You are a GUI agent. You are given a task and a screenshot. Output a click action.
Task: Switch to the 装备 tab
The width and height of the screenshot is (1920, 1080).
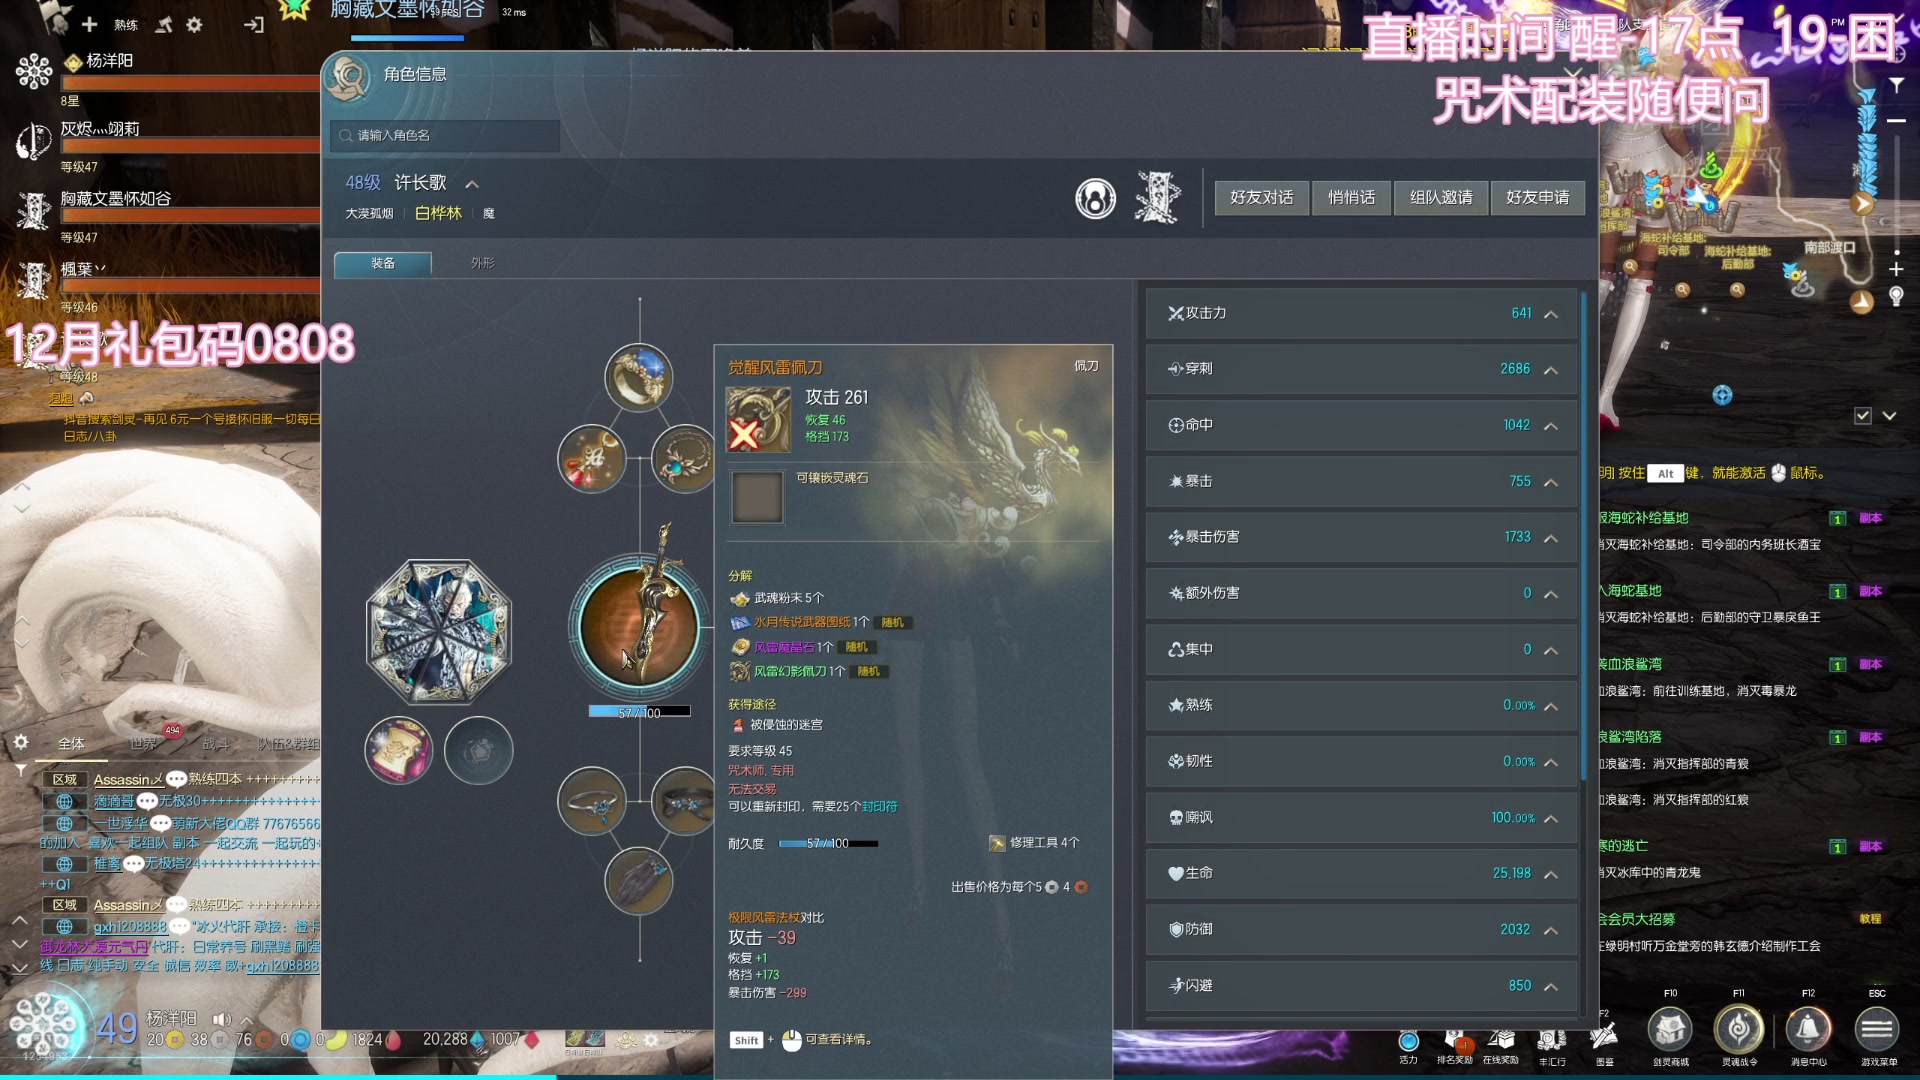(x=383, y=263)
